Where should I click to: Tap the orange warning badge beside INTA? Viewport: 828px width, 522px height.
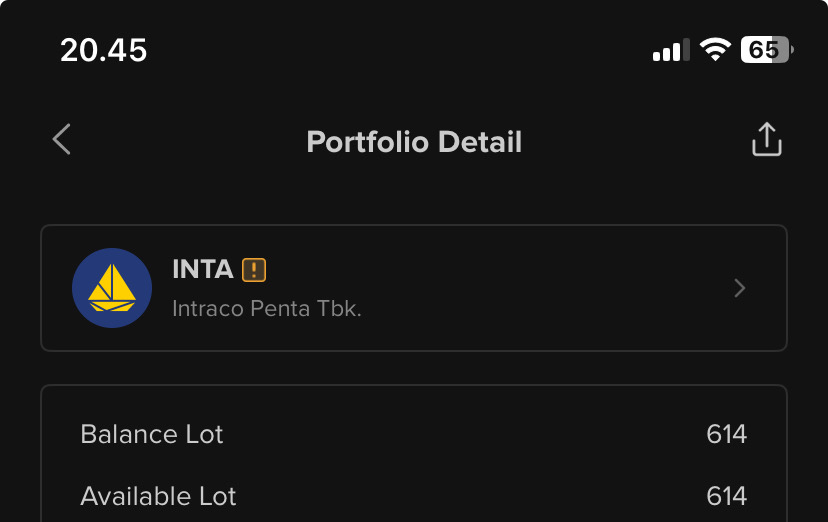coord(254,270)
